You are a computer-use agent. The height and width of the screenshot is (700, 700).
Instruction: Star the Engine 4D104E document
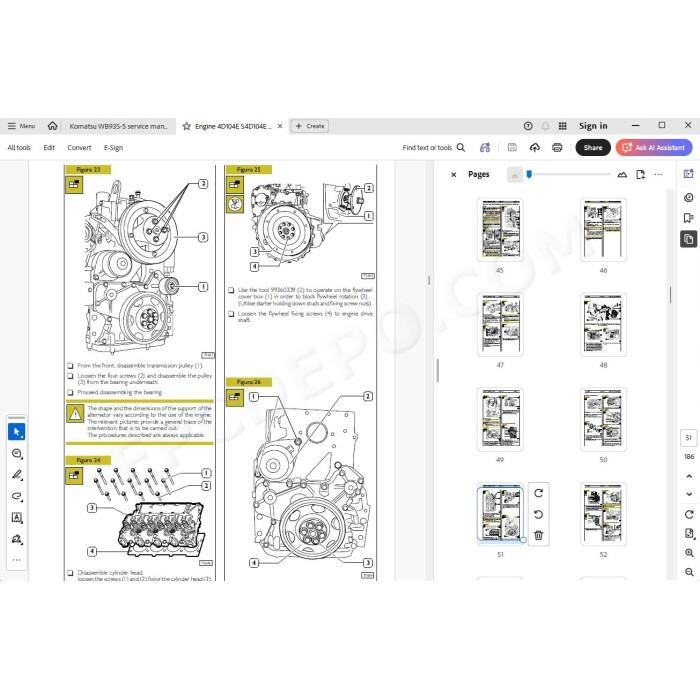(x=187, y=126)
